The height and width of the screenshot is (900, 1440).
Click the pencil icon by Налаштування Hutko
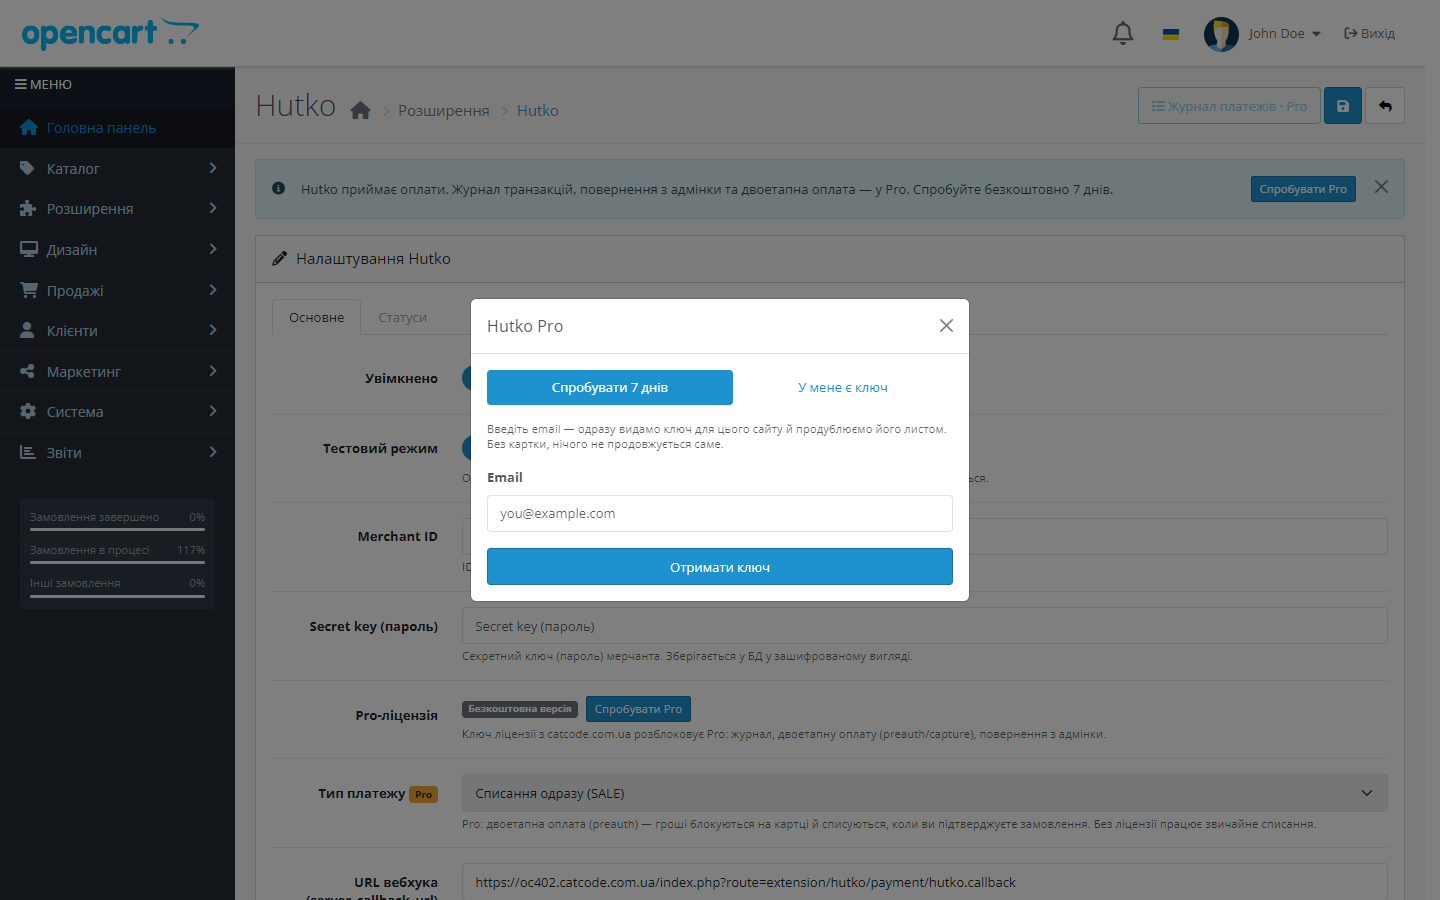click(x=280, y=259)
